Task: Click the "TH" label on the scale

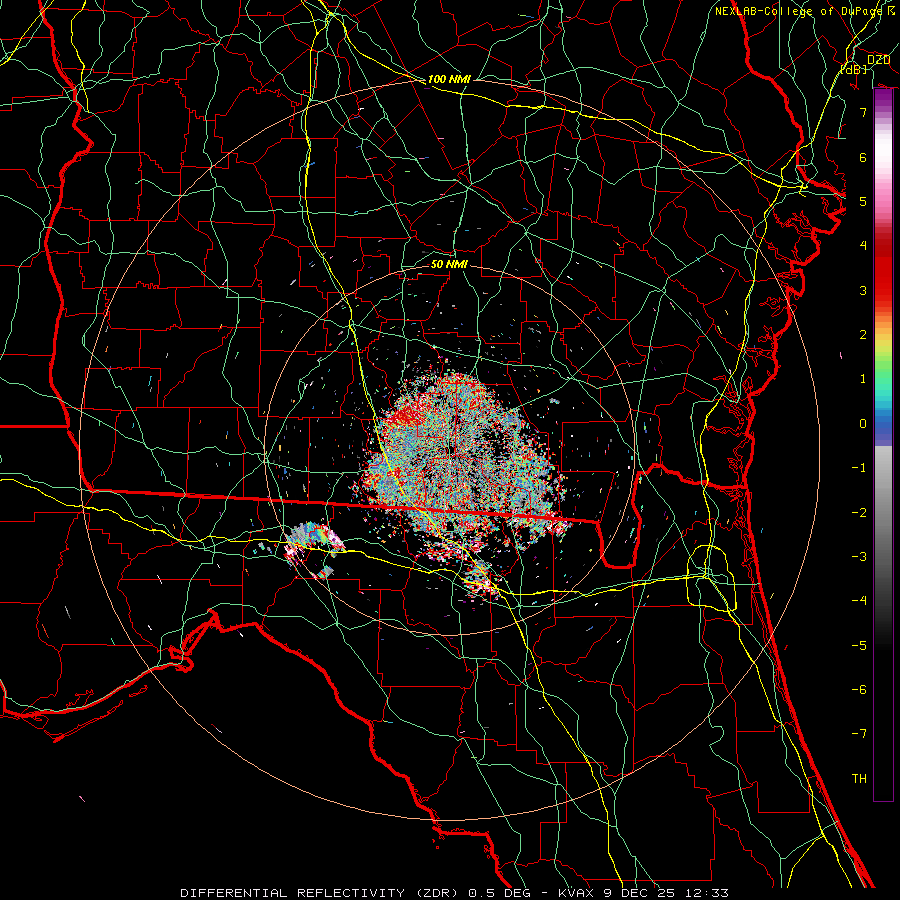Action: [x=859, y=779]
